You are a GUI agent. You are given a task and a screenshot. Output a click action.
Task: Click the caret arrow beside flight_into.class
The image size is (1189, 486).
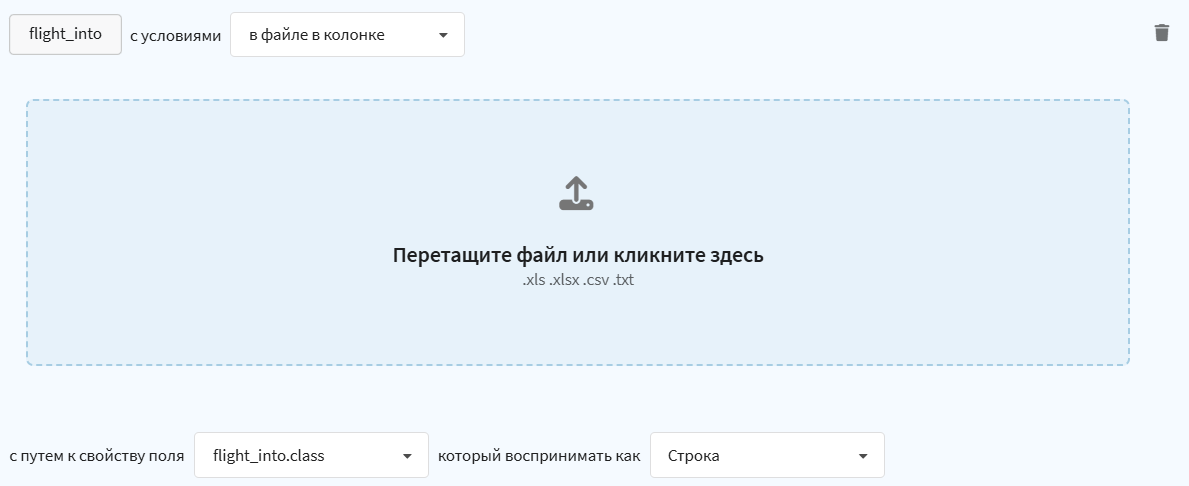407,456
